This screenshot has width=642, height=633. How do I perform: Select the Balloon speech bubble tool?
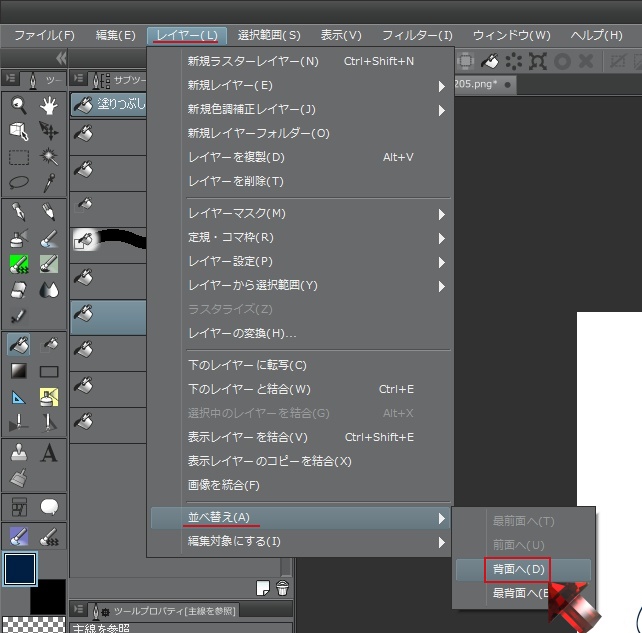(48, 507)
